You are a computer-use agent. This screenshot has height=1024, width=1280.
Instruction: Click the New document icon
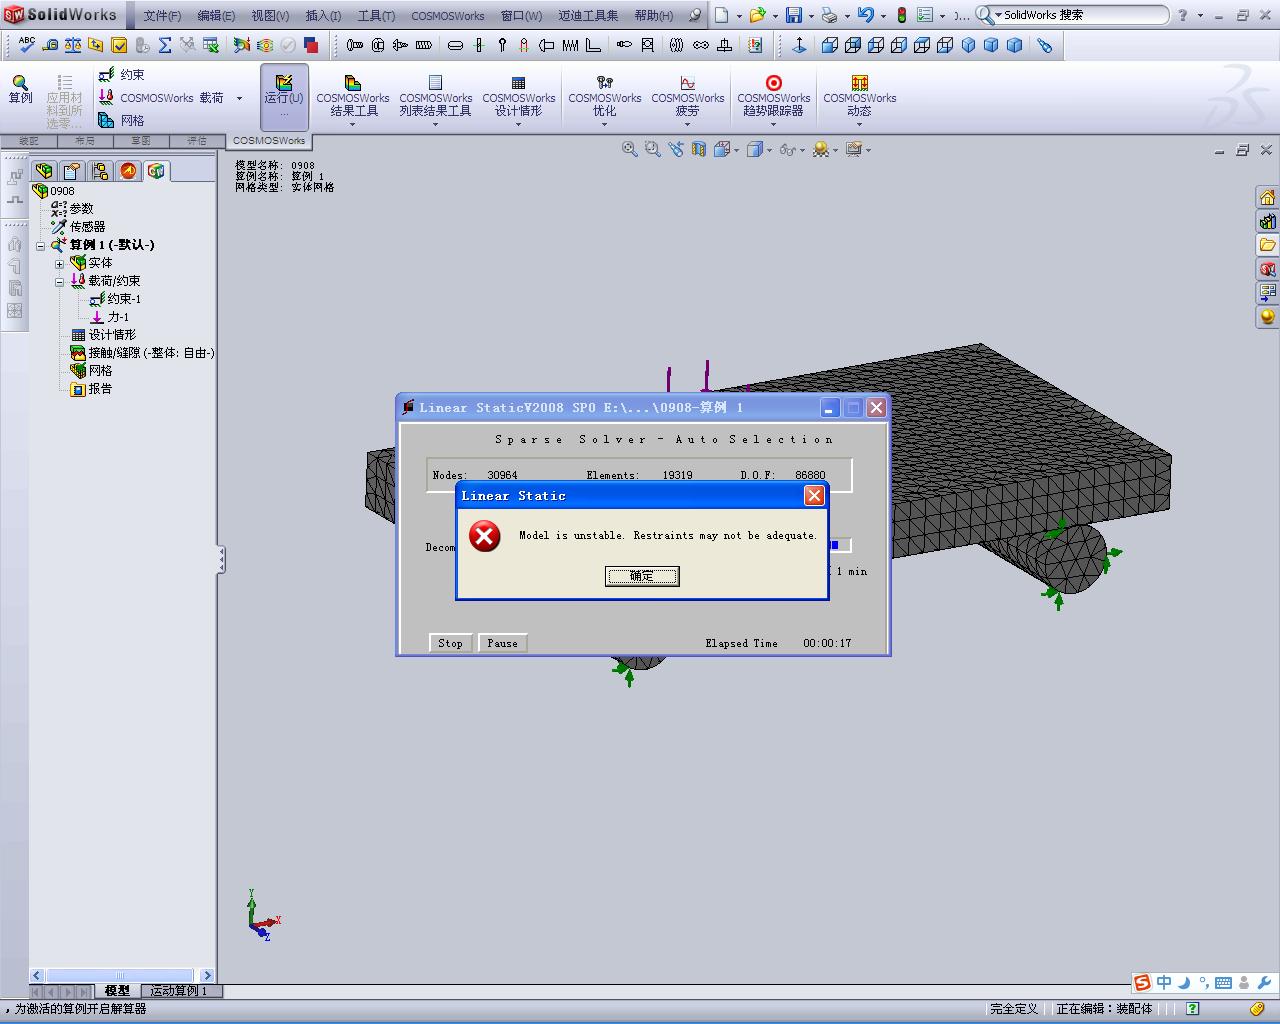coord(721,15)
